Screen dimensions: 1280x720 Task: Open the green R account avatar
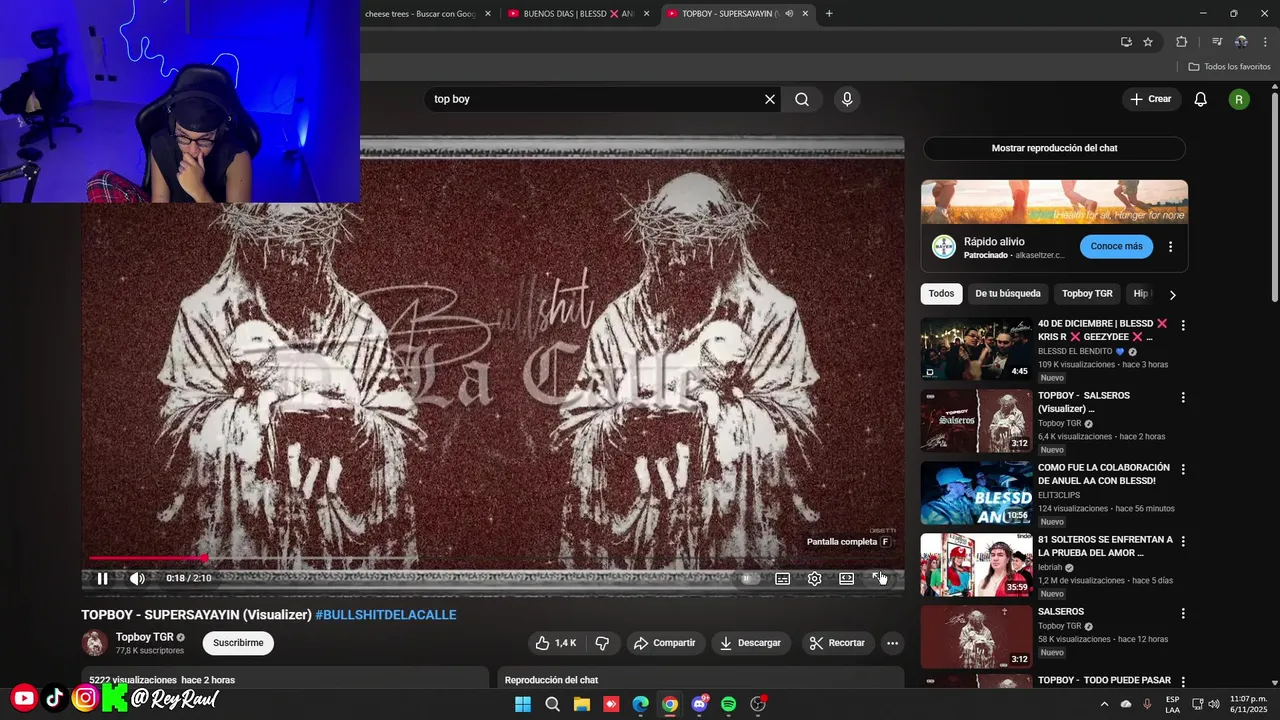1239,99
